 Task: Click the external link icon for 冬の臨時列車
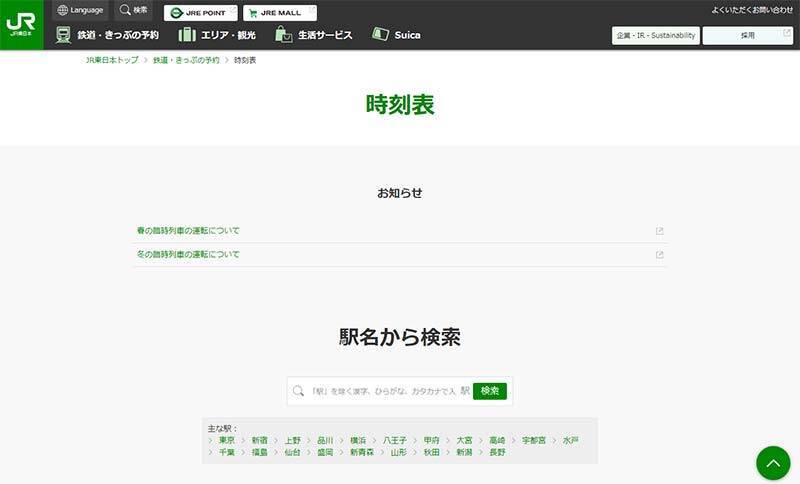click(x=659, y=255)
